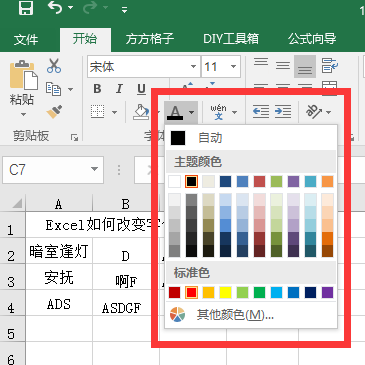
Task: Select the standard purple color swatch
Action: coord(327,293)
